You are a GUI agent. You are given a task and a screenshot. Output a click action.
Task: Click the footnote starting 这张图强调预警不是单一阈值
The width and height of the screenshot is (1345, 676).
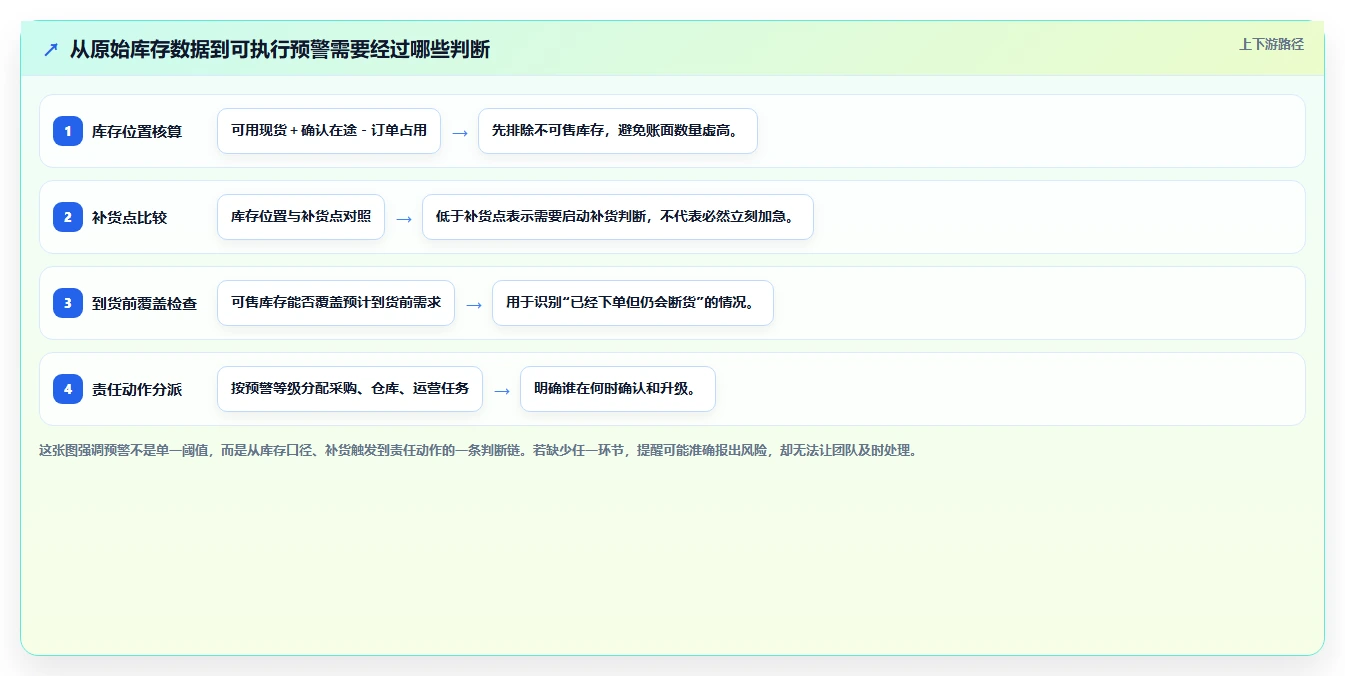click(478, 450)
